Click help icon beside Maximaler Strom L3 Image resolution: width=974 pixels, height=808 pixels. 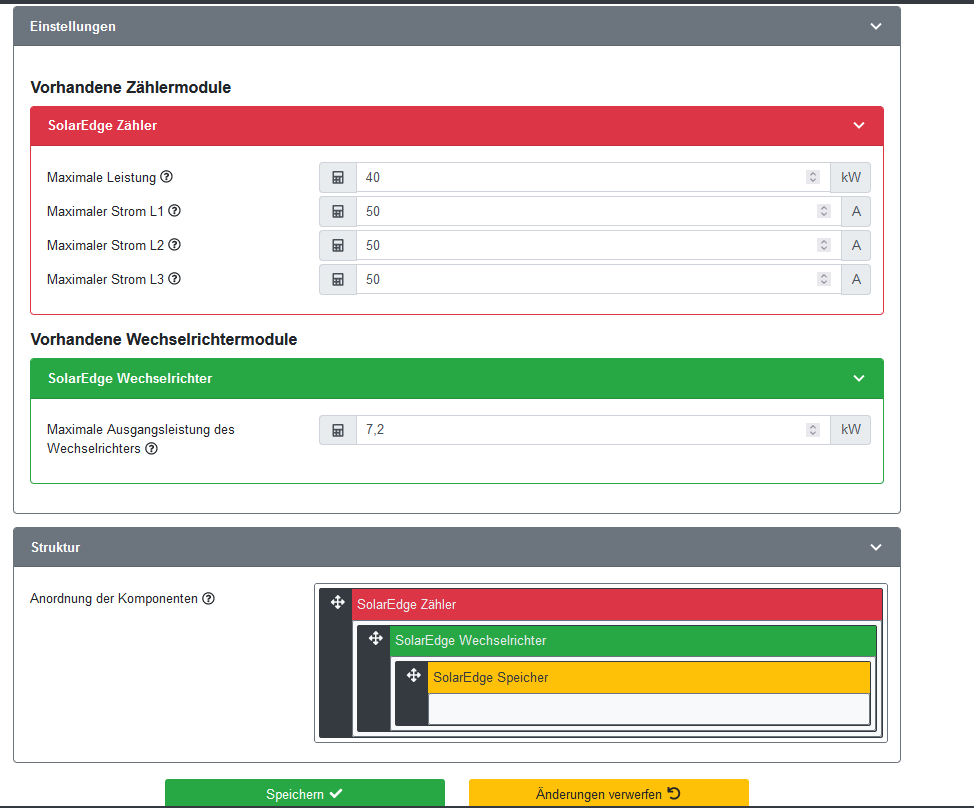(x=174, y=279)
